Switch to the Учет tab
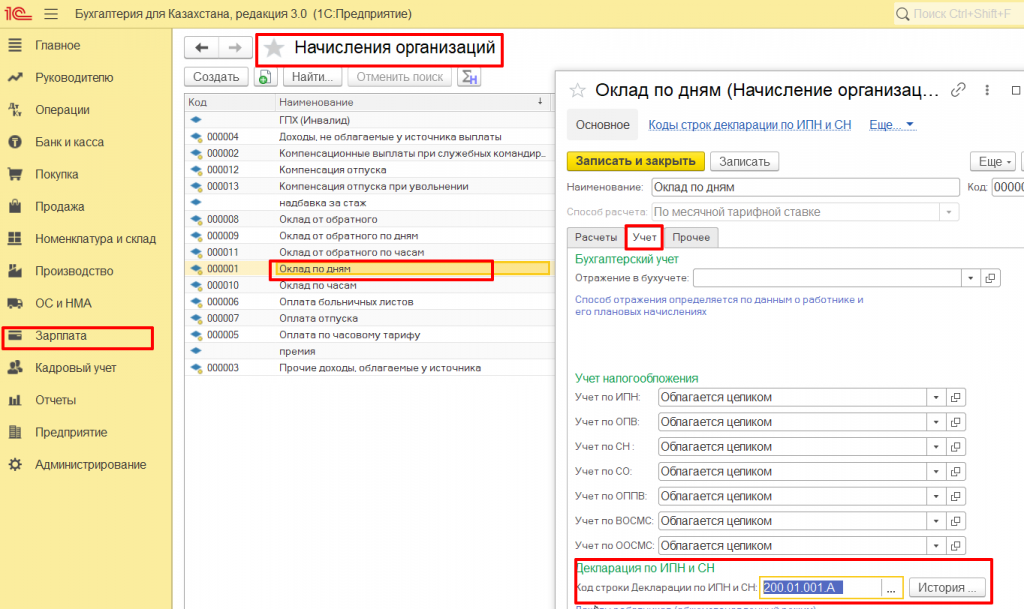 click(644, 237)
